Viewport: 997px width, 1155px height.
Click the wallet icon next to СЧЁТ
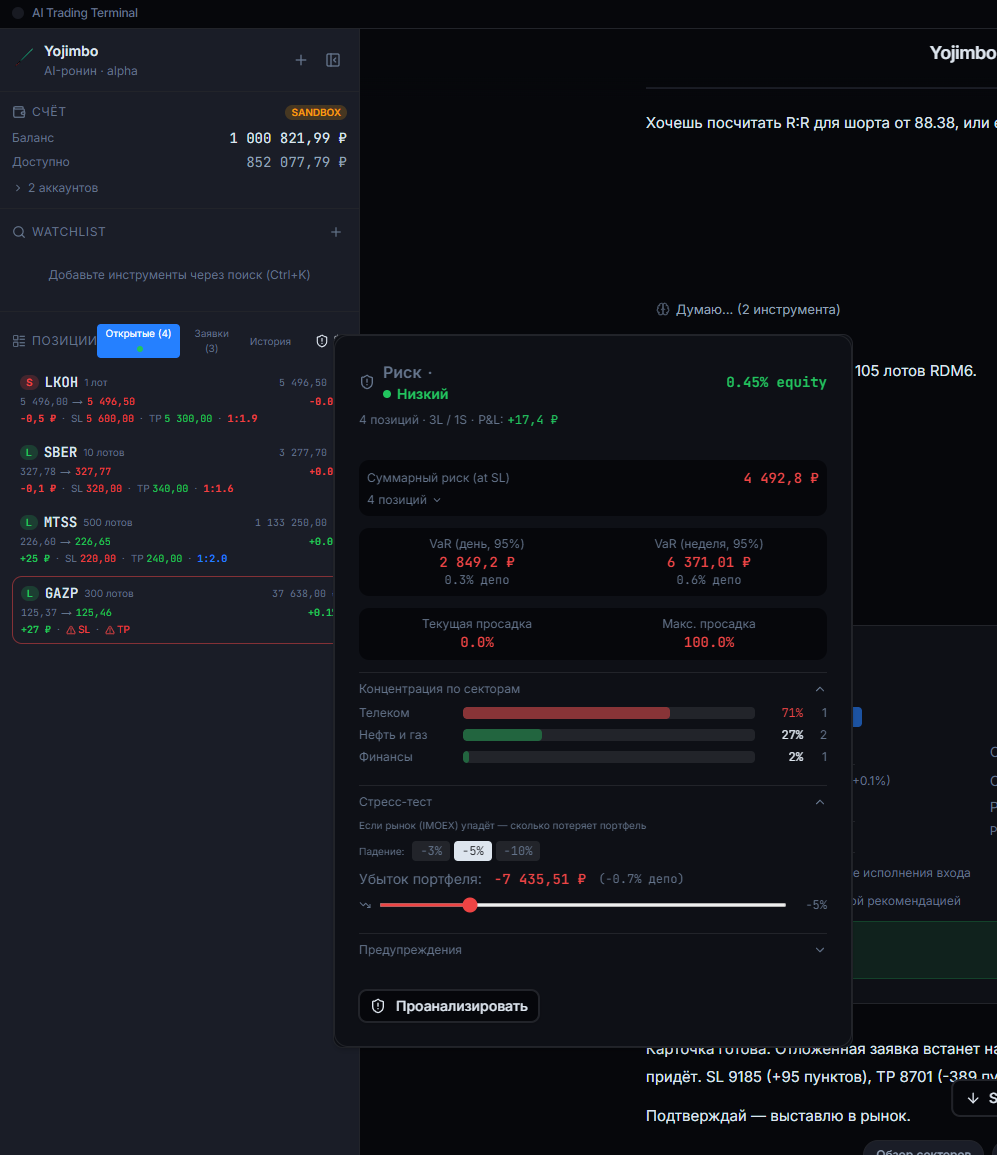pos(19,112)
